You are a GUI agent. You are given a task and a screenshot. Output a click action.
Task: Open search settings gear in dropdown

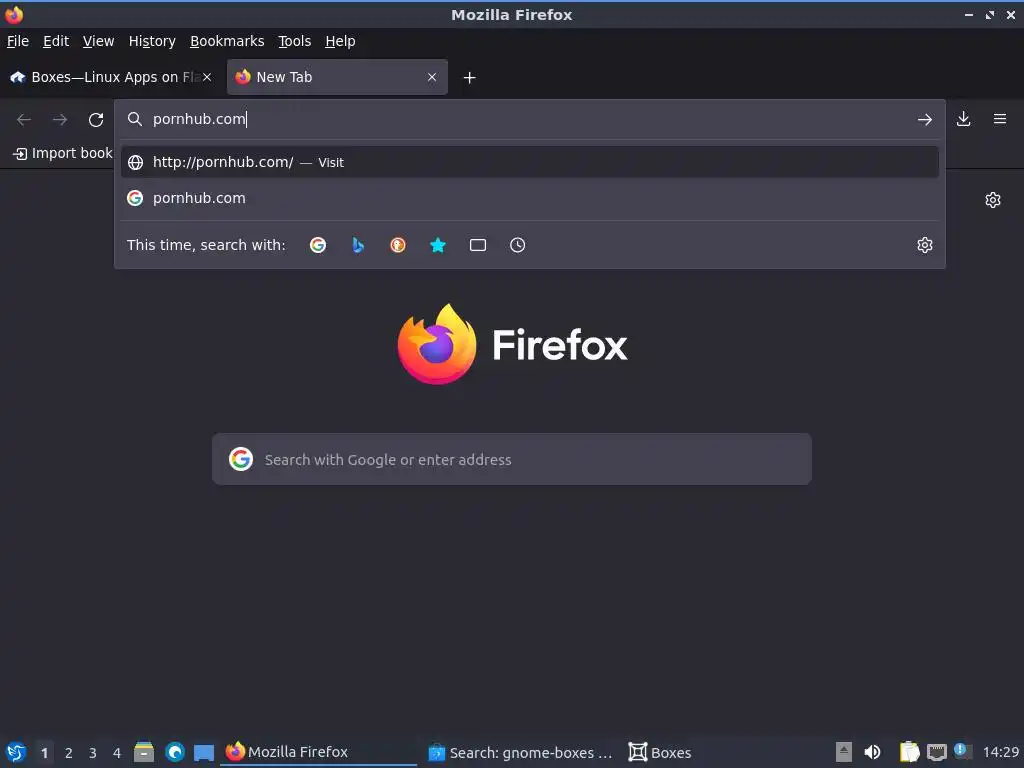(x=925, y=245)
